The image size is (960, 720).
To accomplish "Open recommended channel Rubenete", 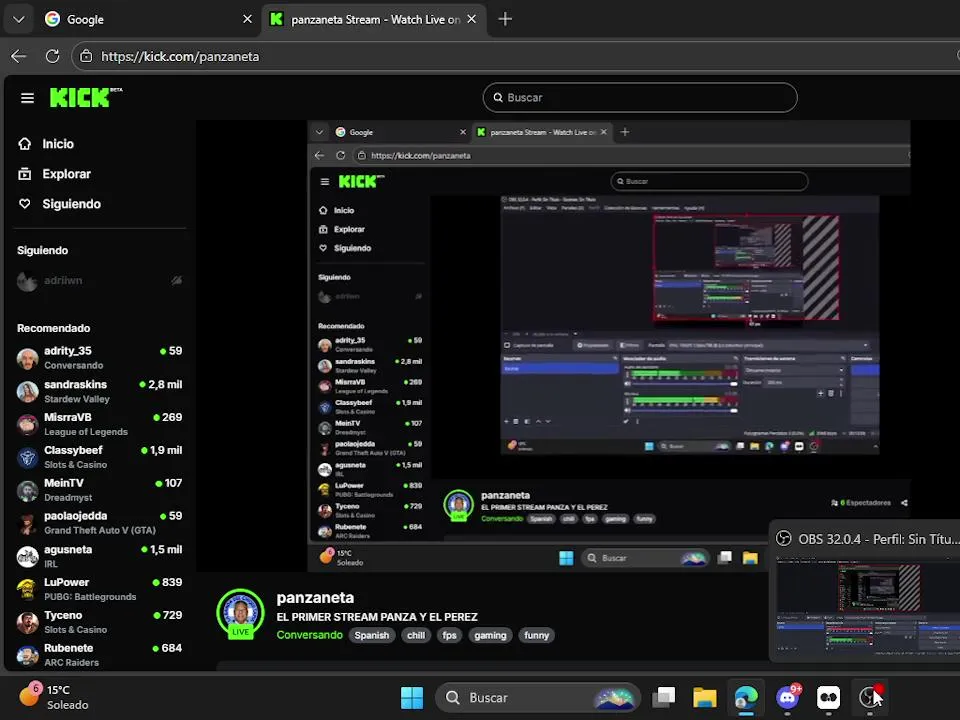I will point(100,654).
